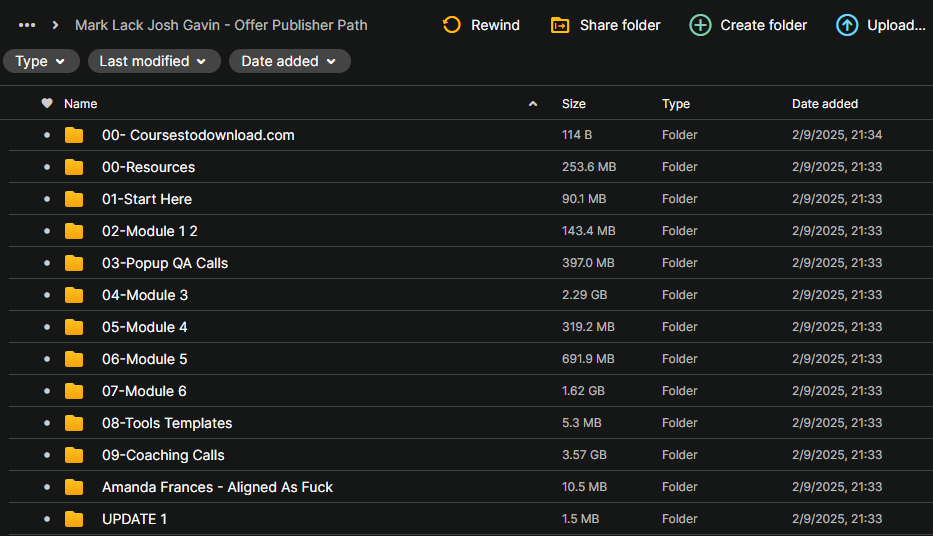Open the Date added filter dropdown
Image resolution: width=933 pixels, height=536 pixels.
tap(290, 61)
